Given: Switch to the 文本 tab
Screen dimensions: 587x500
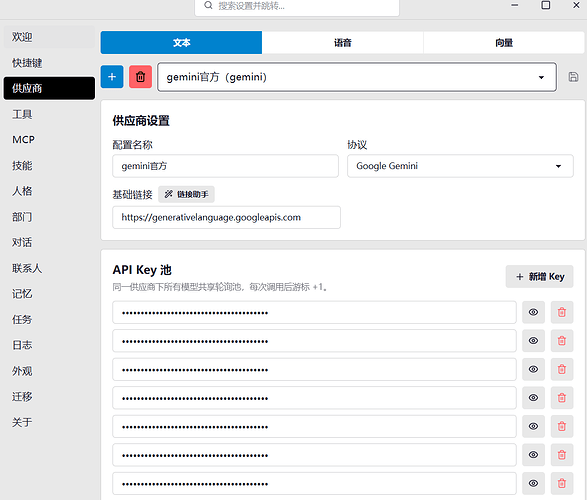Looking at the screenshot, I should coord(181,43).
